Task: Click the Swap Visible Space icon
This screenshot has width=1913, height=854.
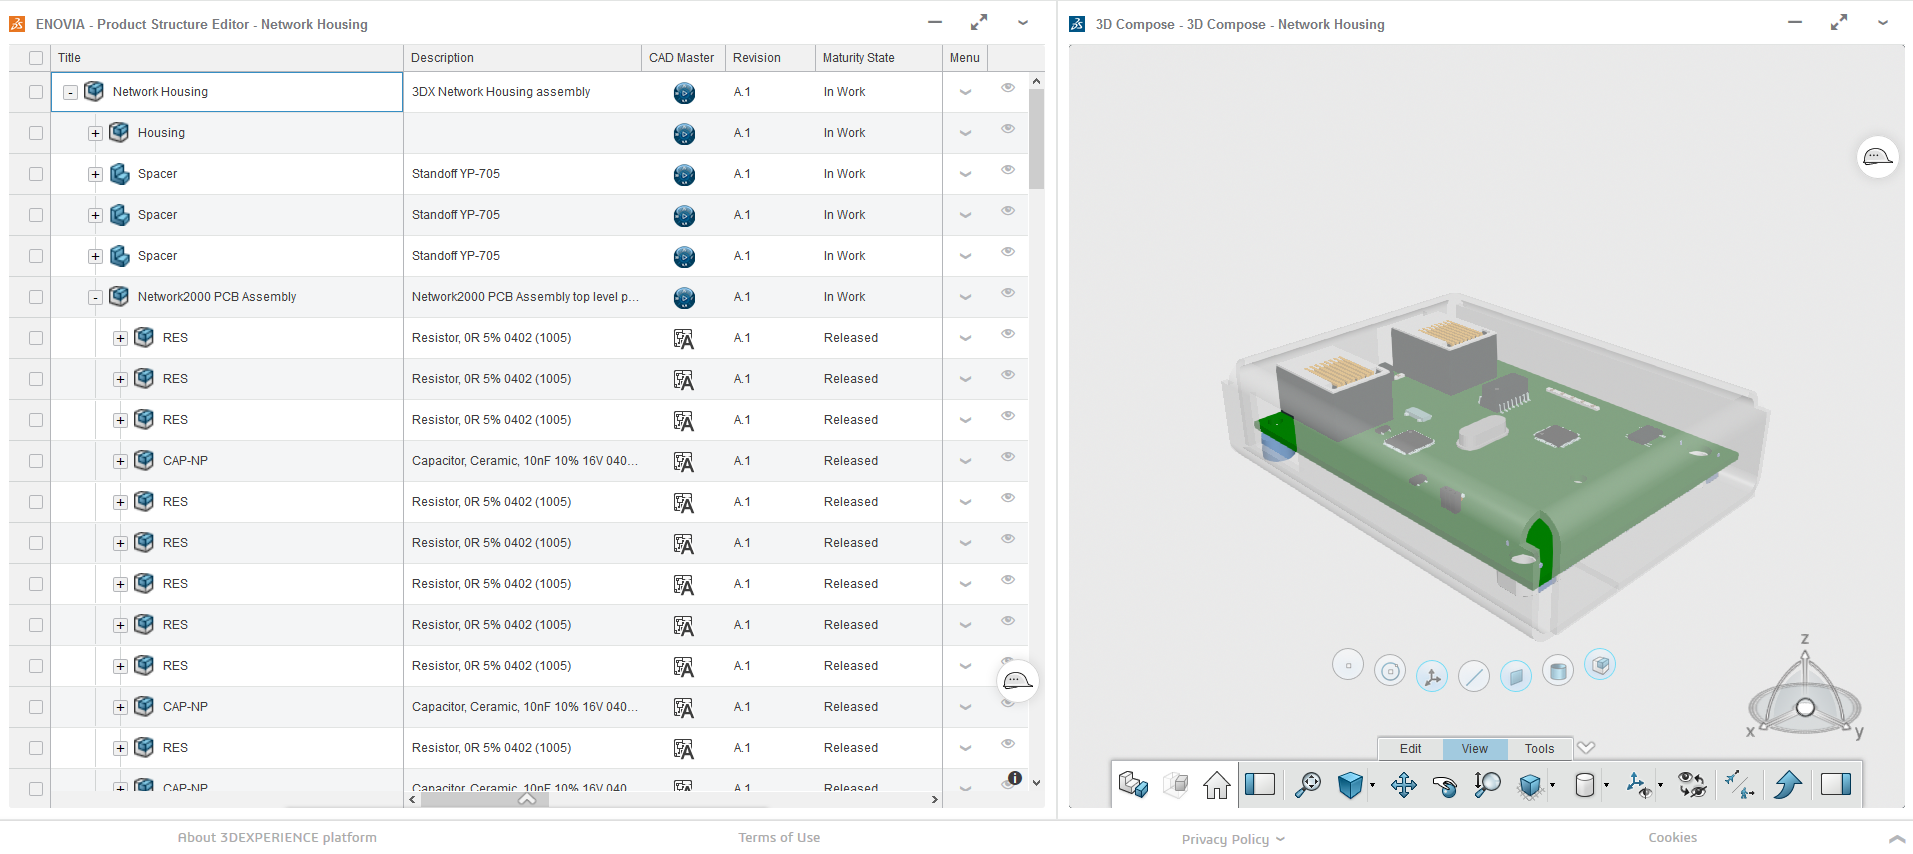Action: pos(1692,785)
